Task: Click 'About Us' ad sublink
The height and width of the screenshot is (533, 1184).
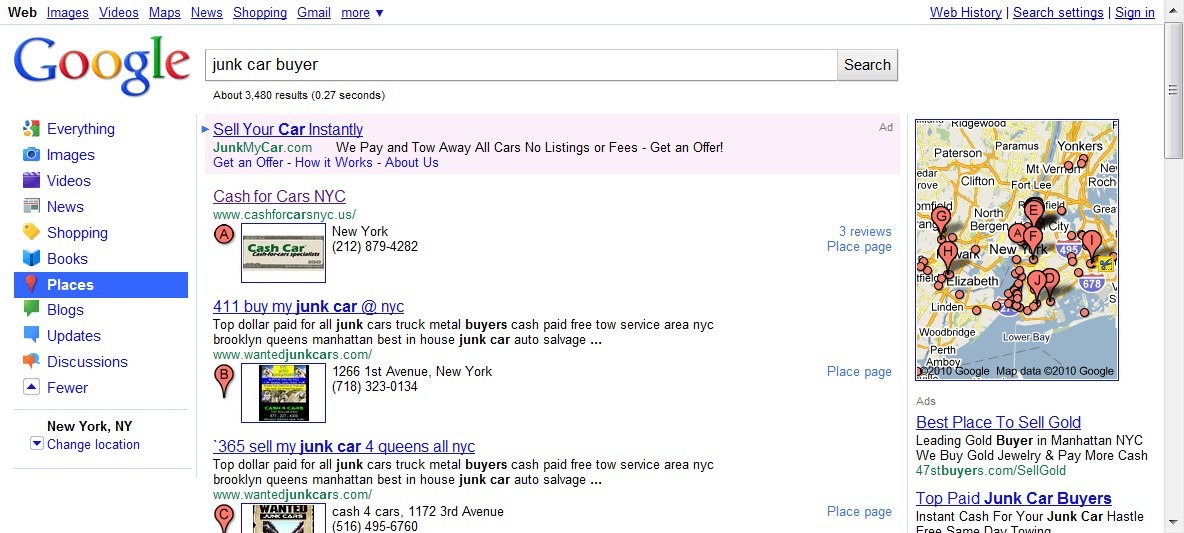Action: [x=412, y=162]
